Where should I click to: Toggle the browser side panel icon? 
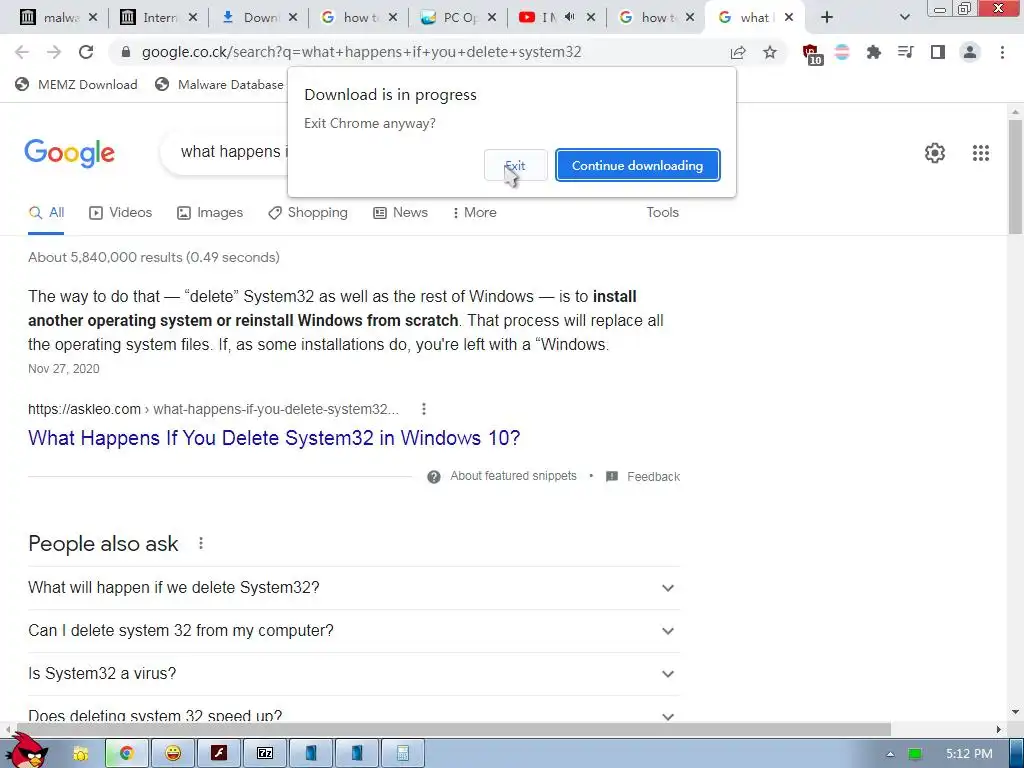(x=938, y=52)
